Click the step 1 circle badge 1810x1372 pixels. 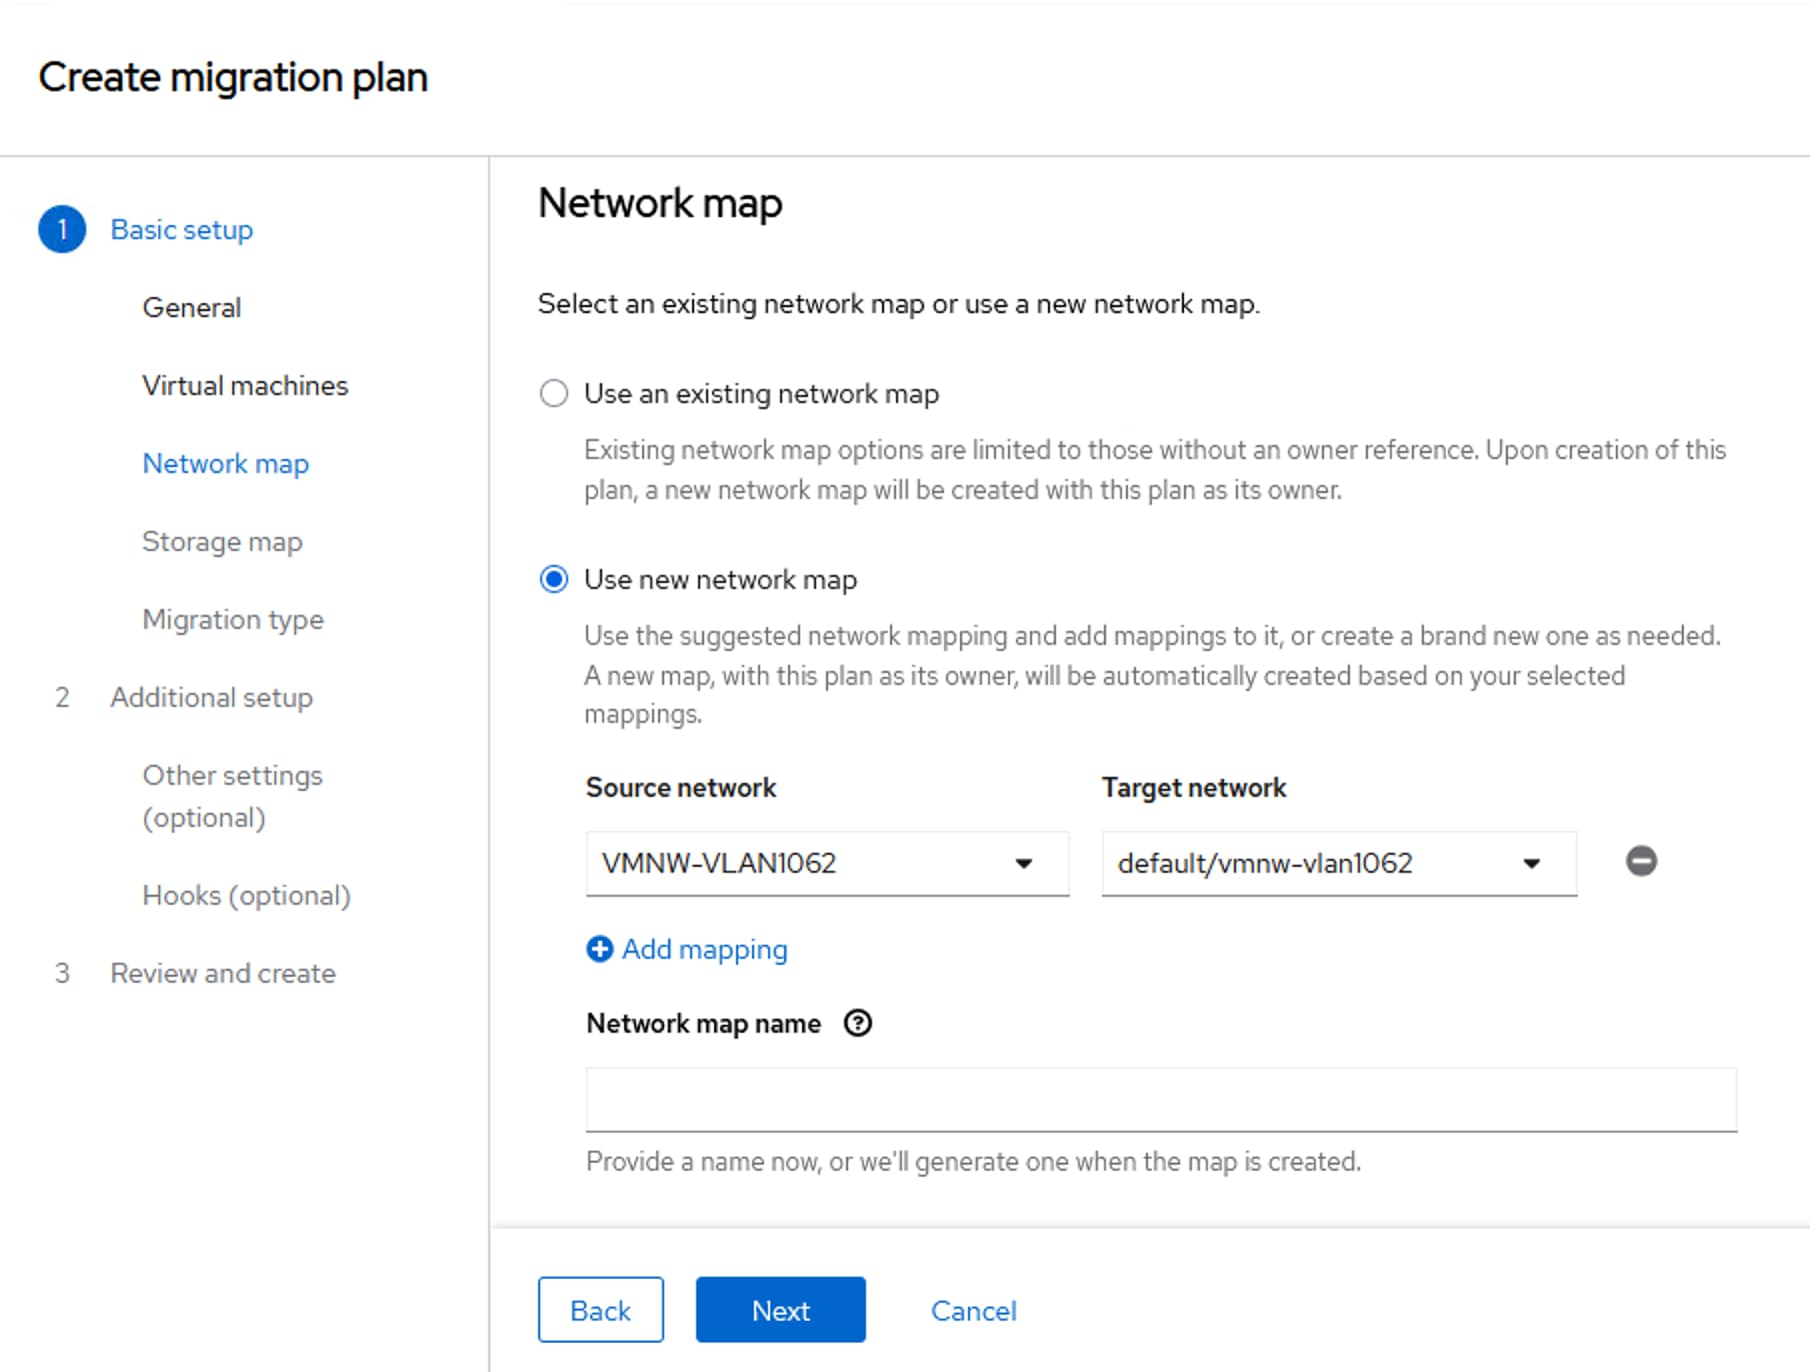(x=62, y=229)
